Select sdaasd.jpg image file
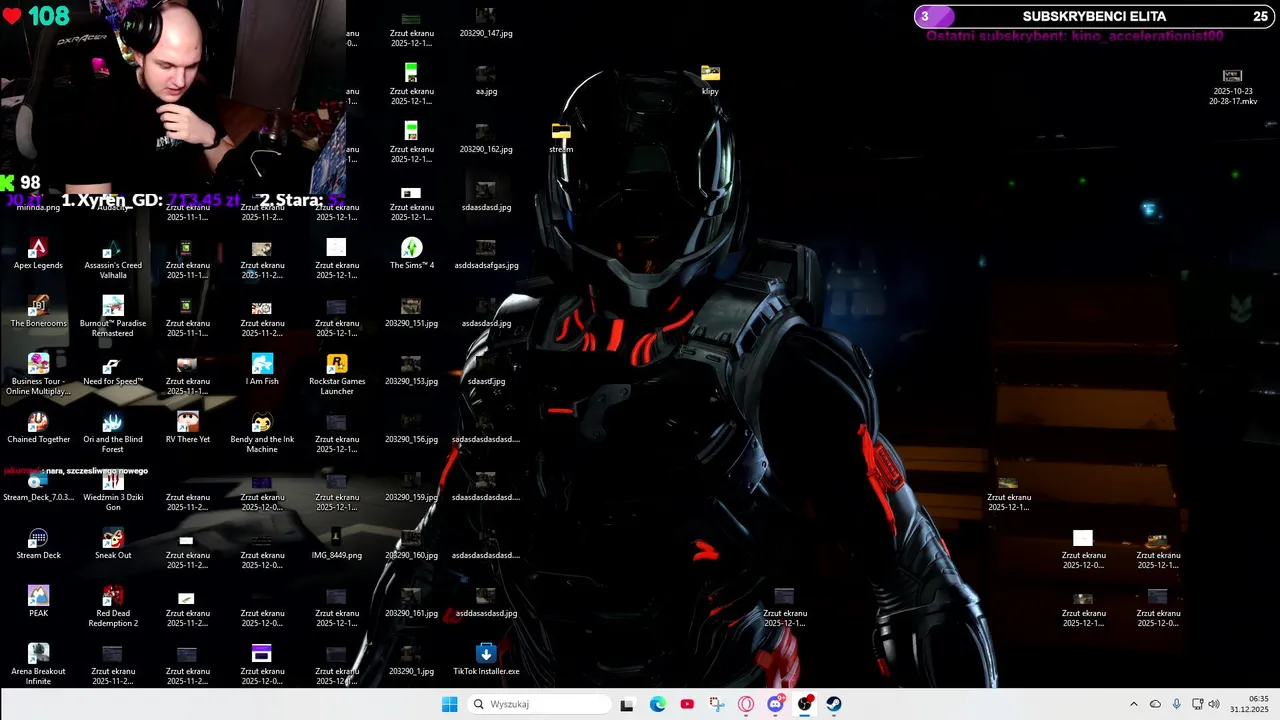The width and height of the screenshot is (1280, 720). coord(486,370)
